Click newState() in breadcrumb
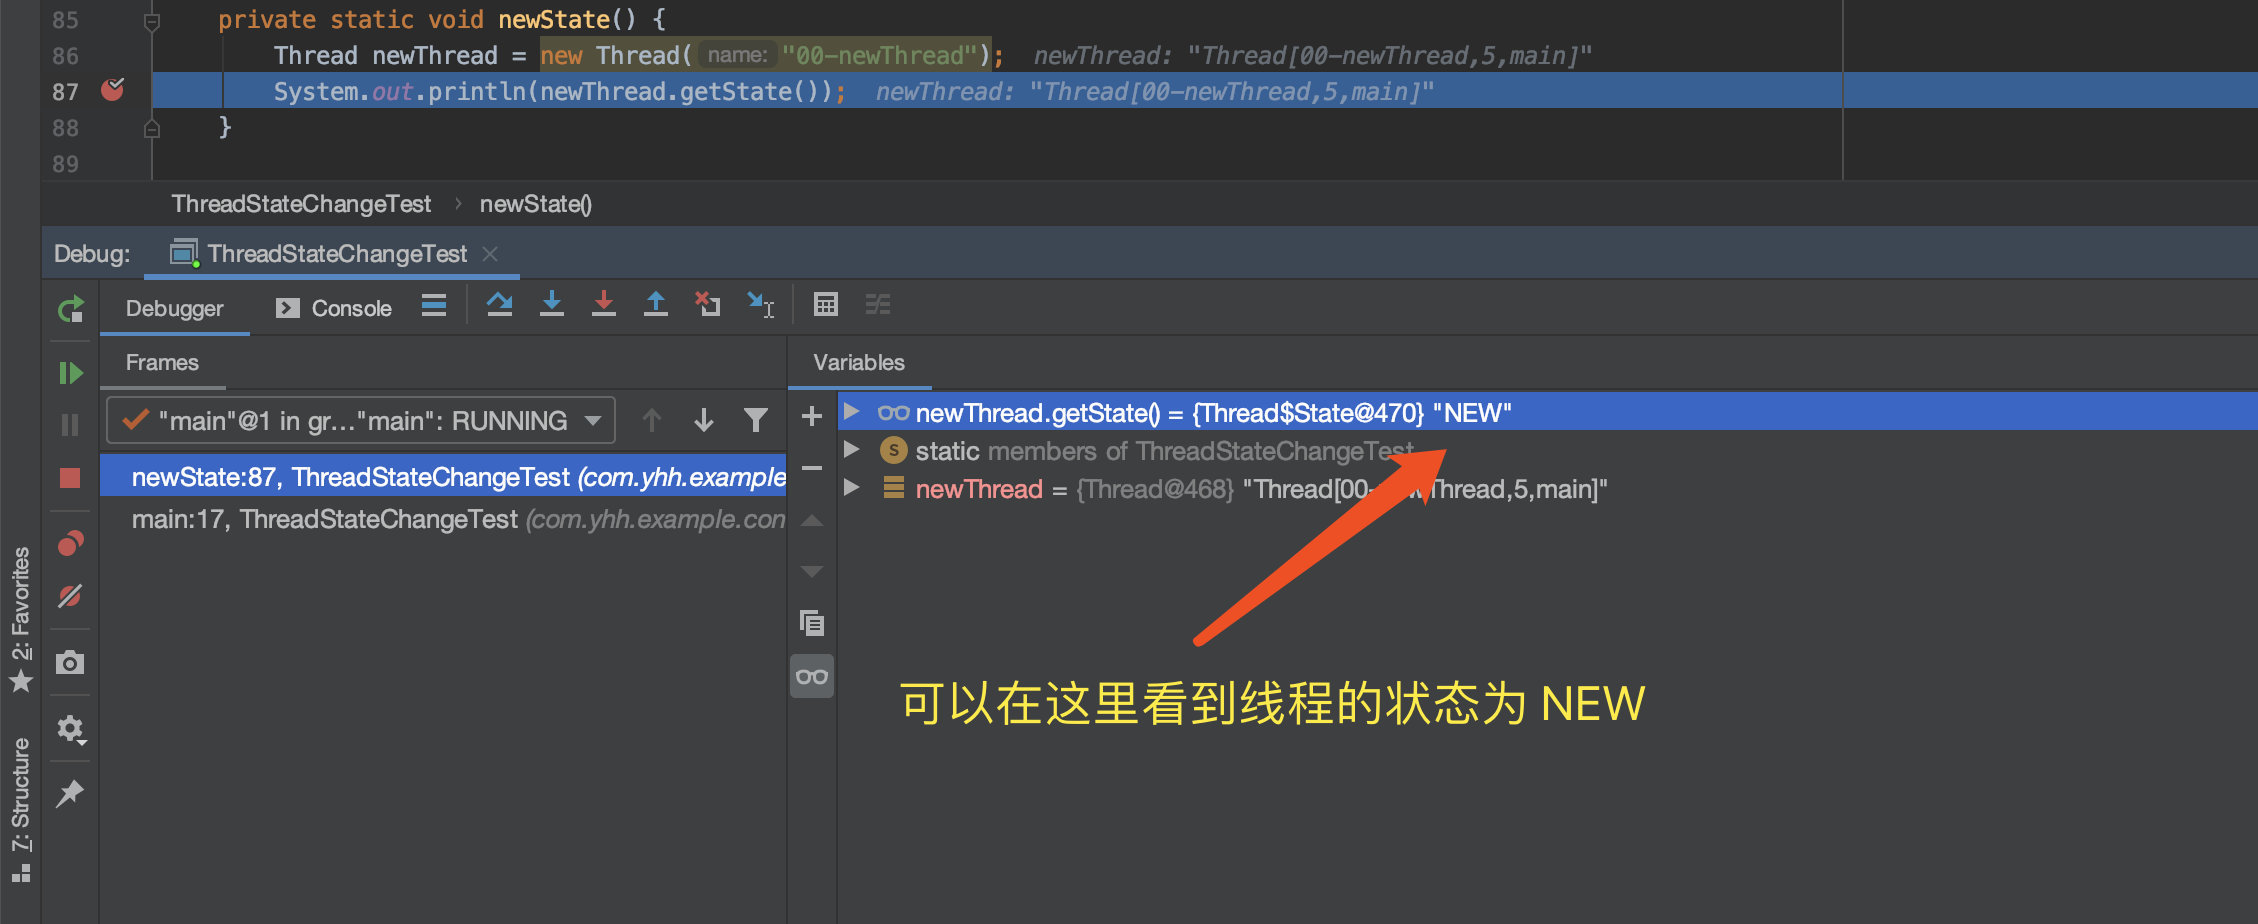 point(536,204)
